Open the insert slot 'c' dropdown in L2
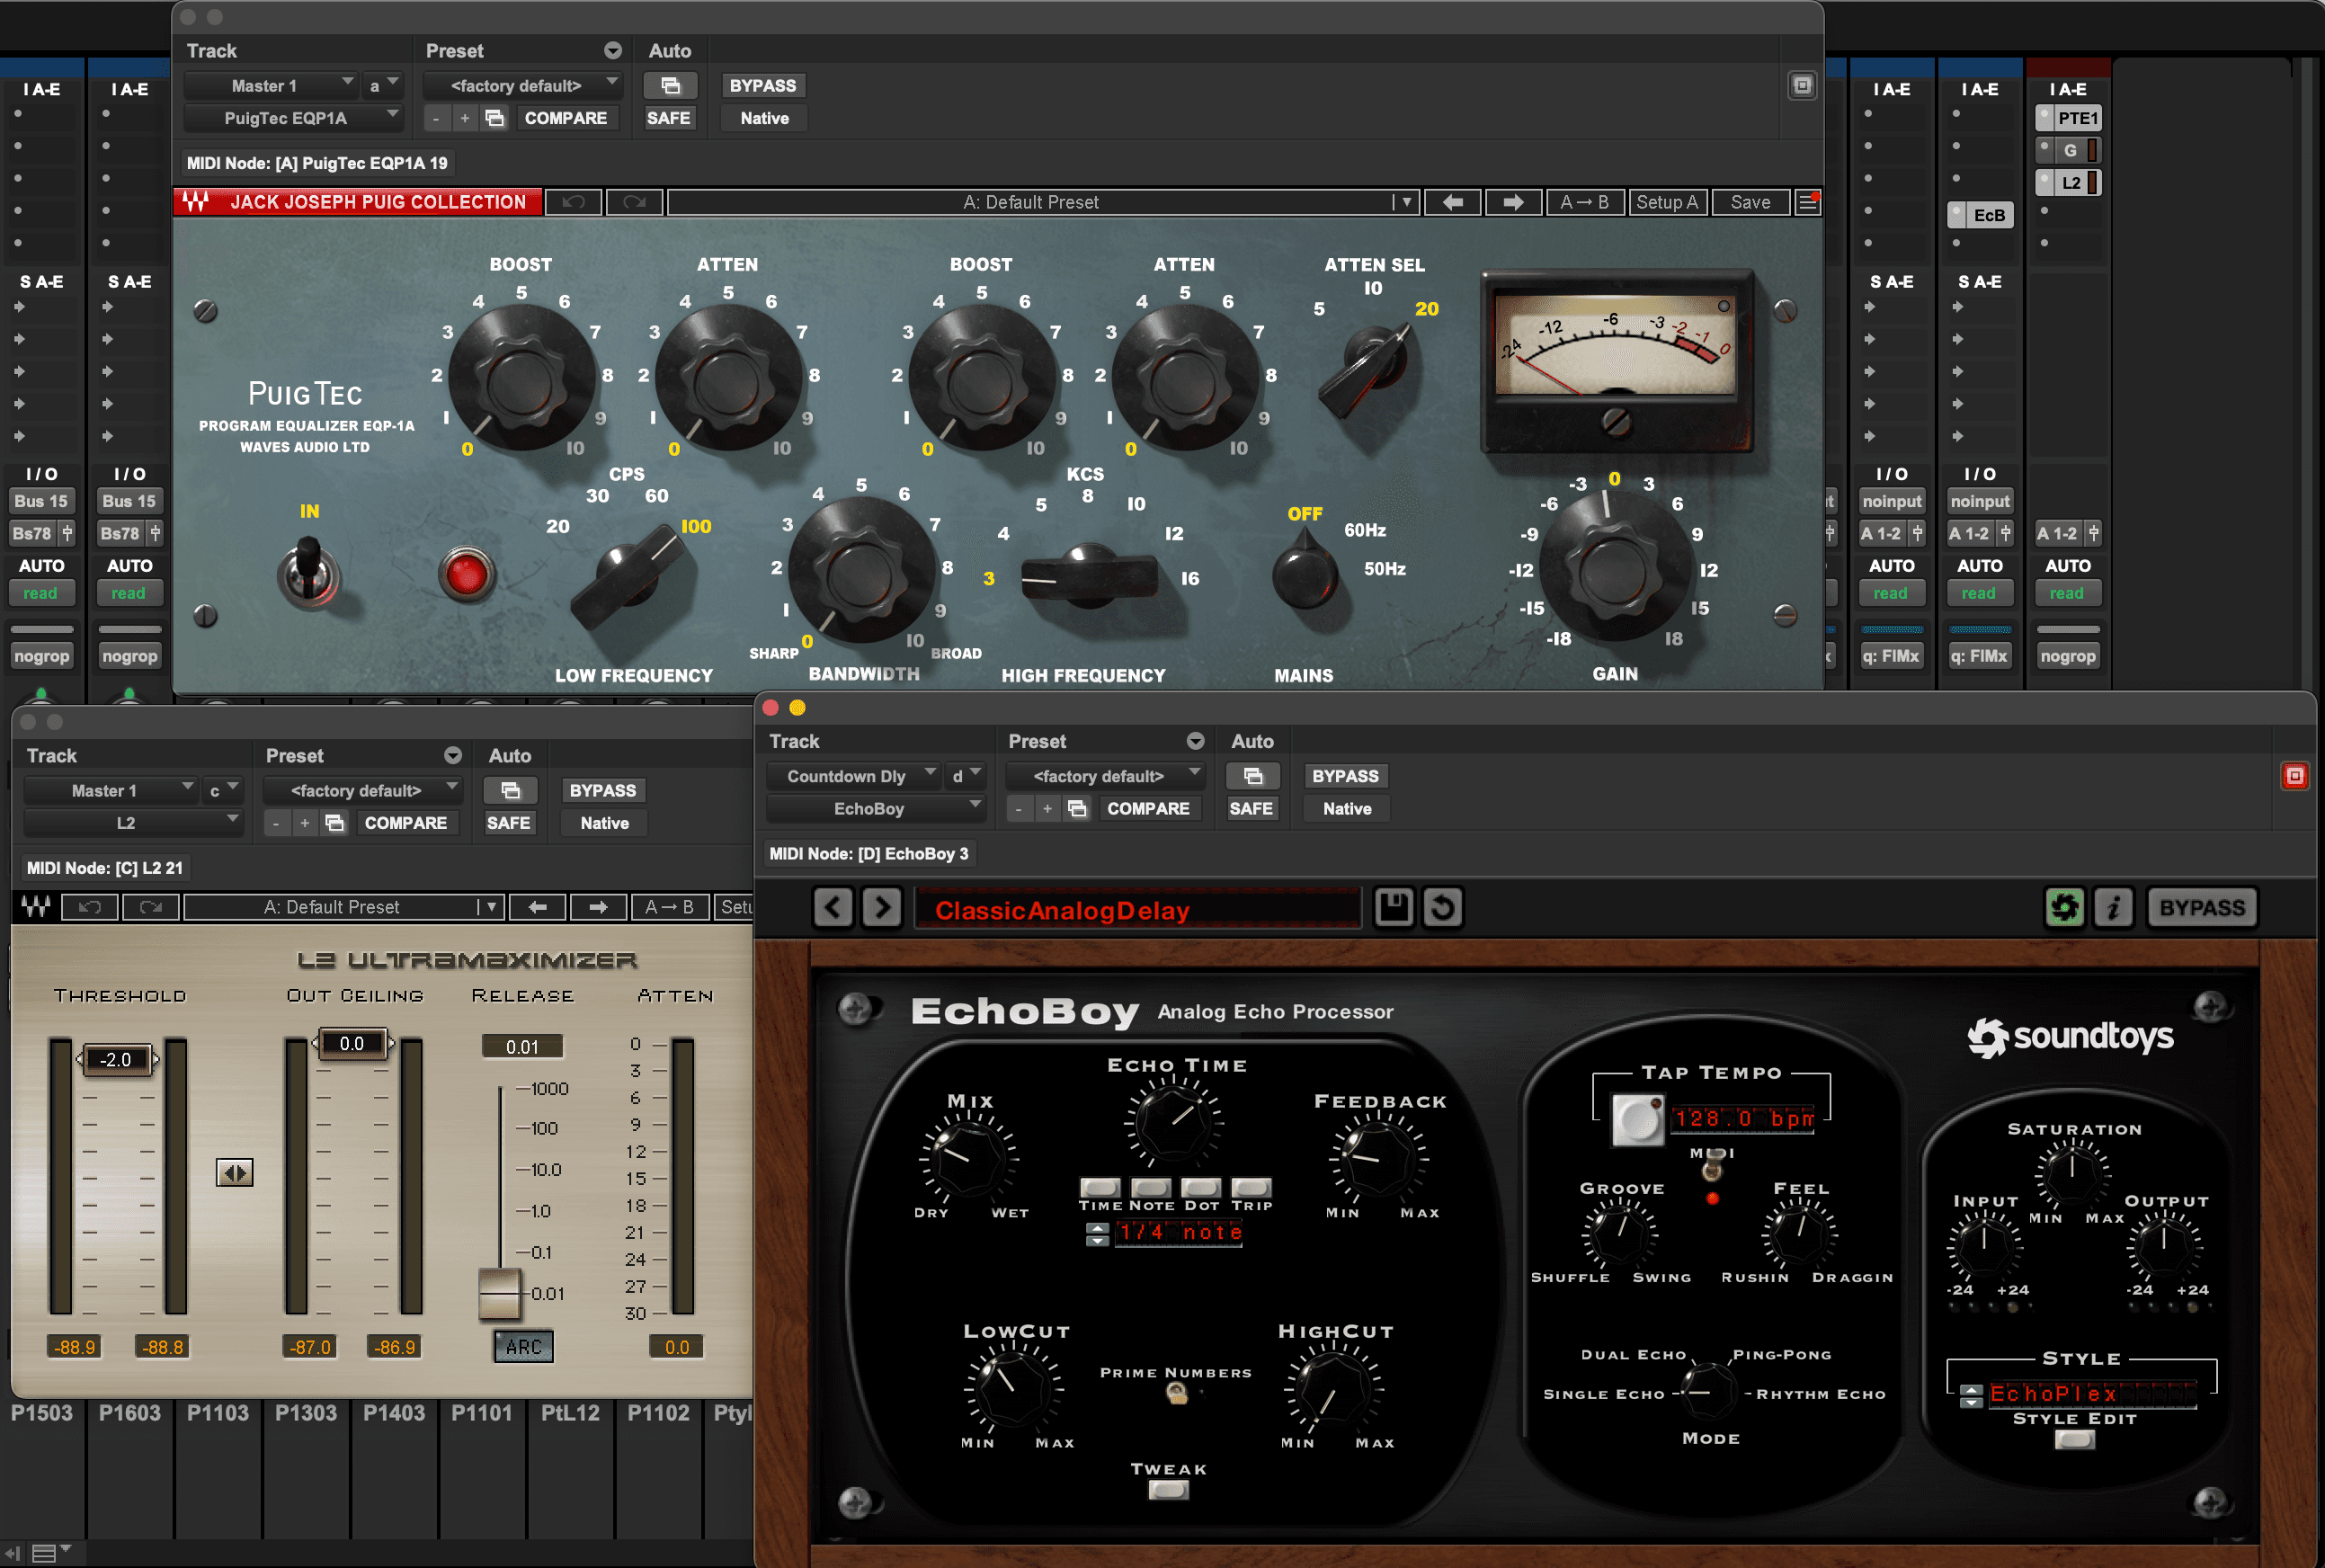Screen dimensions: 2325x1568 222,791
